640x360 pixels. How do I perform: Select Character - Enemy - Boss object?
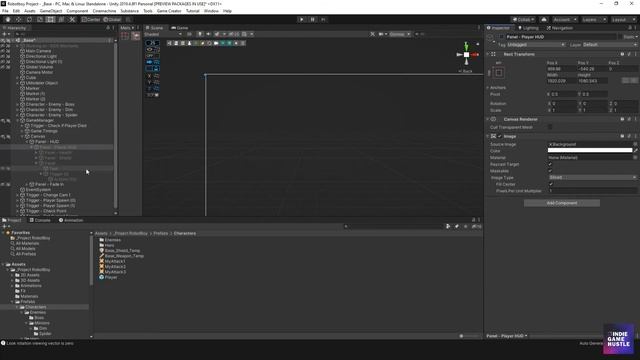click(50, 104)
